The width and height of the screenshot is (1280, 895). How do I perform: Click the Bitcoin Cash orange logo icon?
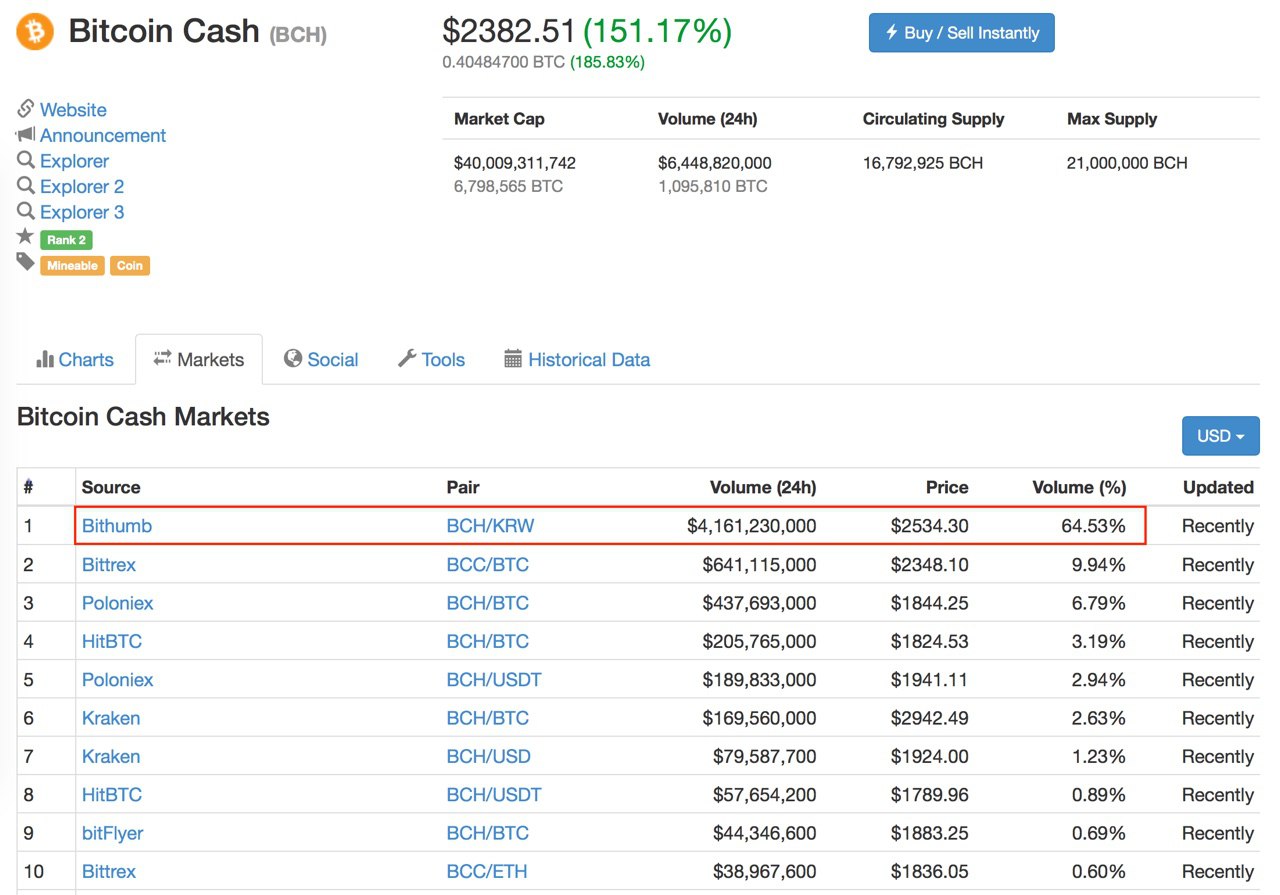(x=35, y=32)
